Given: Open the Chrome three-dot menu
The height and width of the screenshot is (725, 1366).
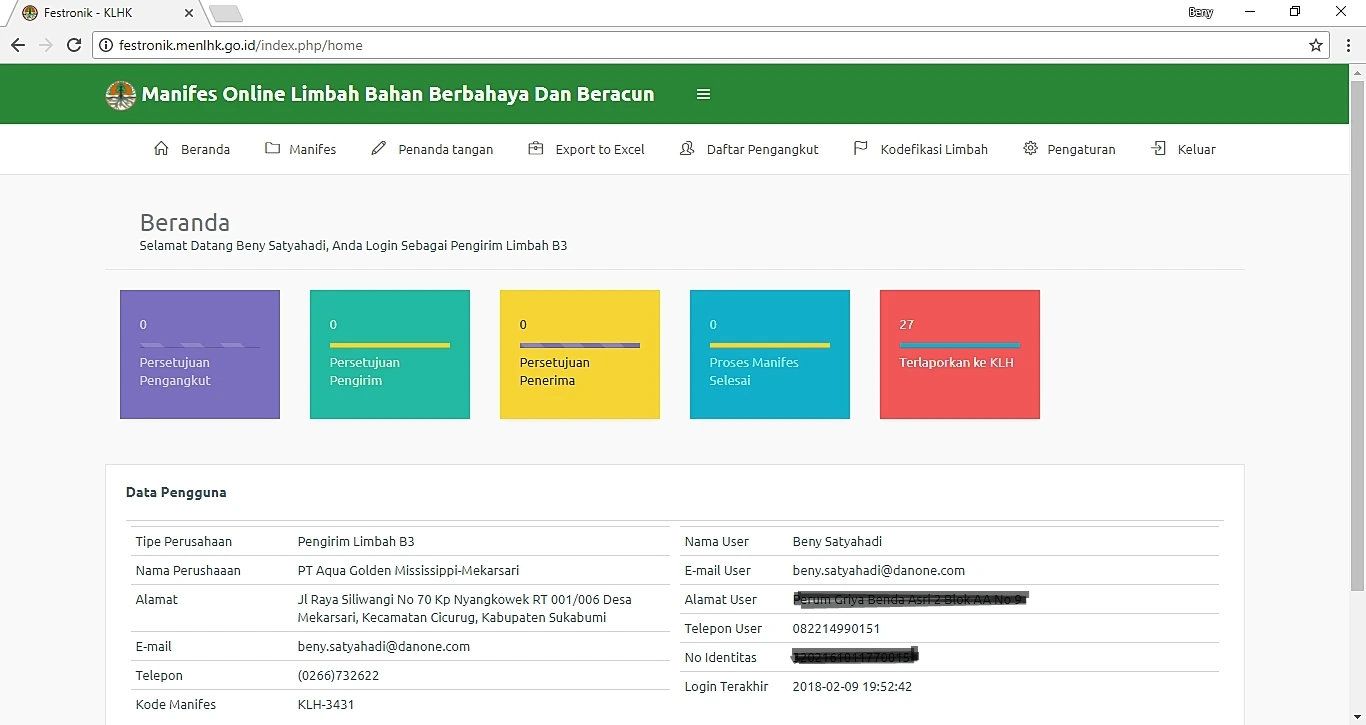Looking at the screenshot, I should (x=1348, y=45).
